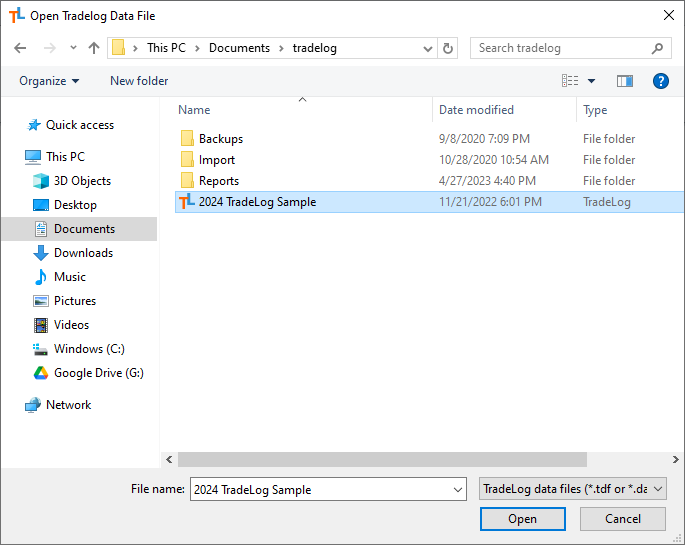This screenshot has width=685, height=545.
Task: Select the Reports folder
Action: [x=219, y=181]
